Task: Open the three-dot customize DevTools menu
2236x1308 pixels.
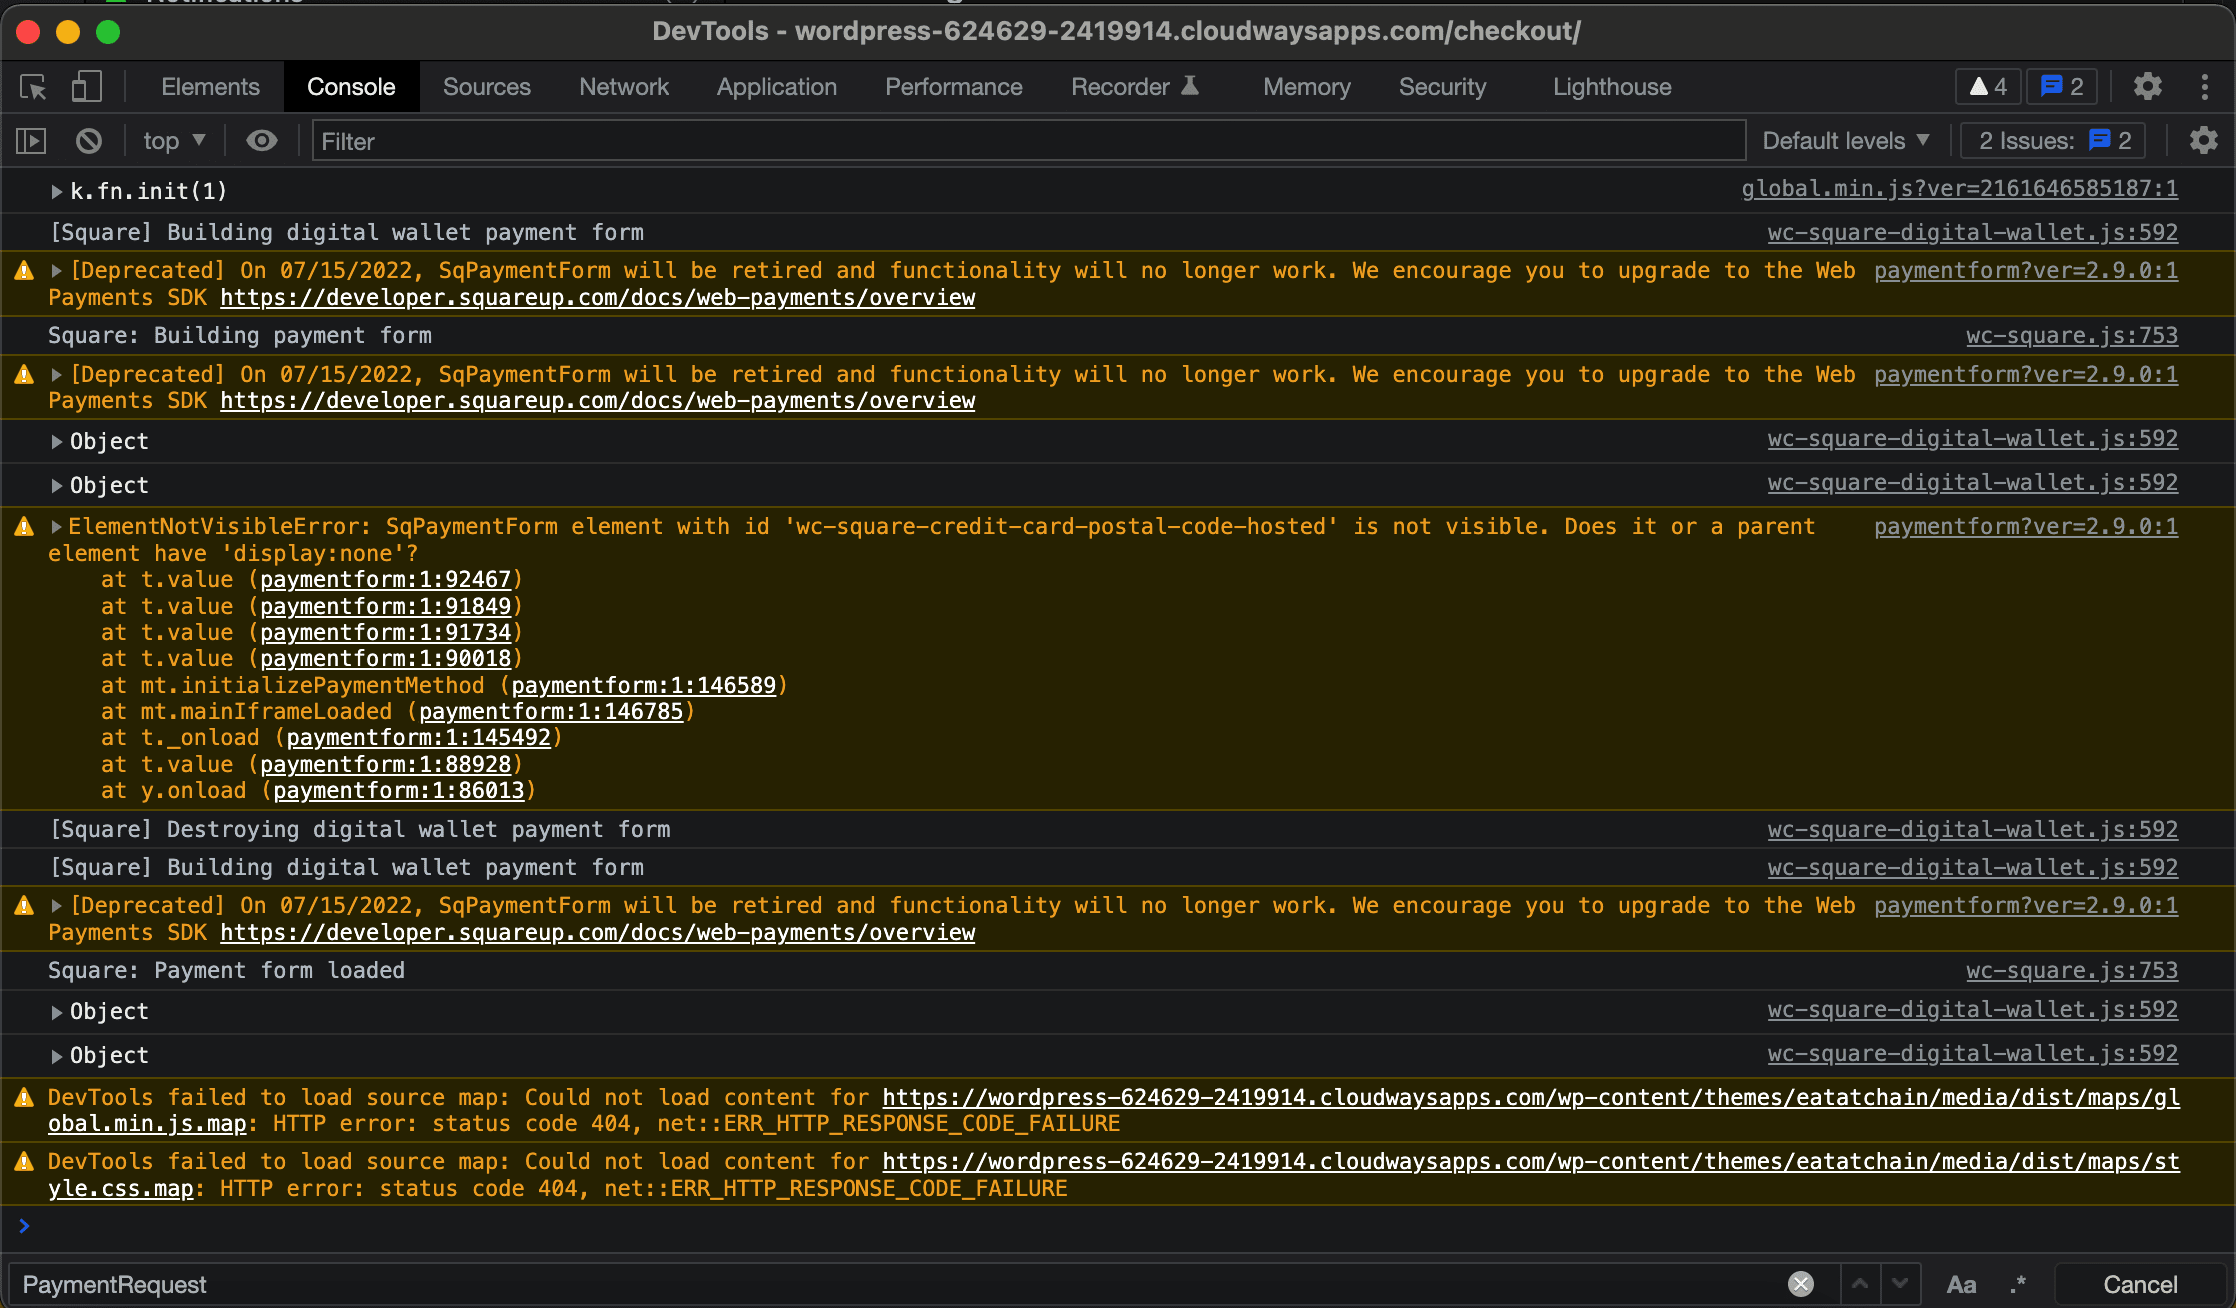Action: (x=2204, y=87)
